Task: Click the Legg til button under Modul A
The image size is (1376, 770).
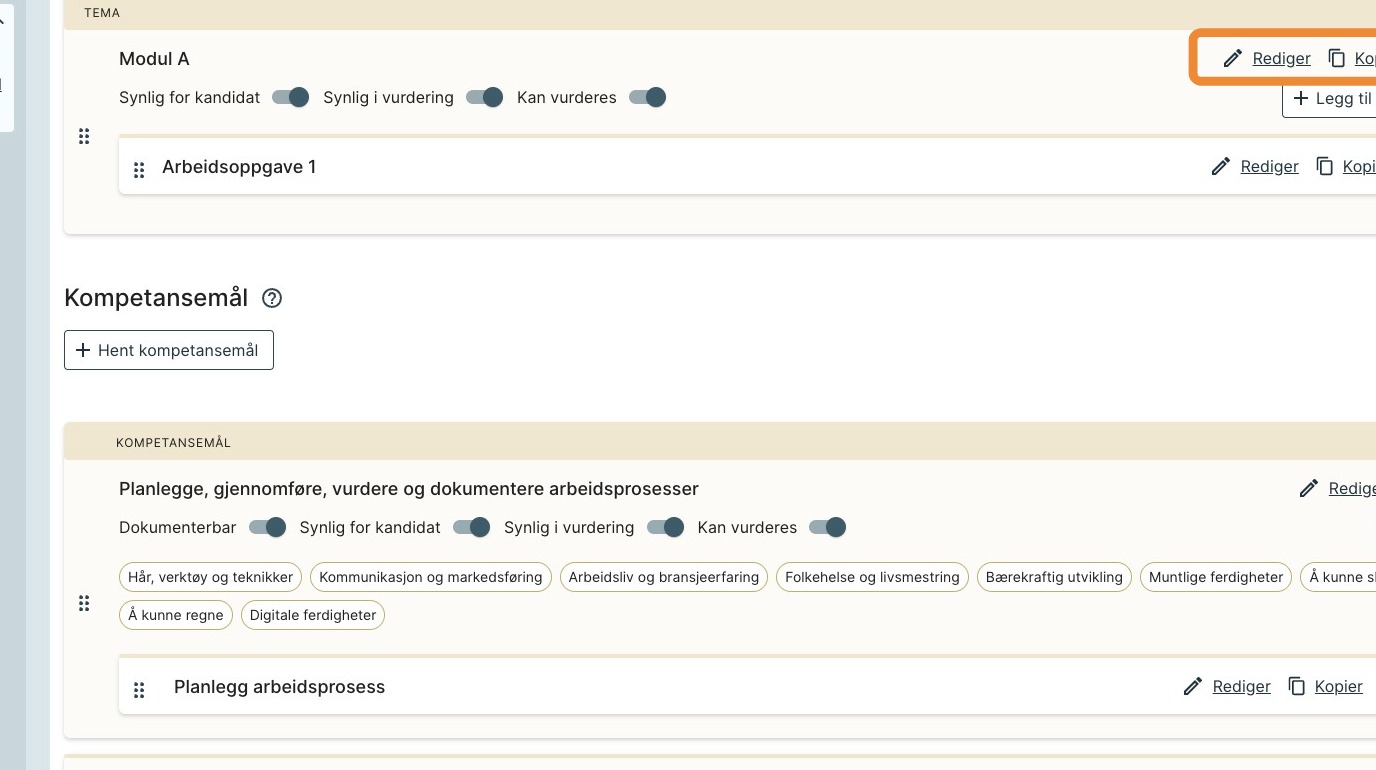Action: coord(1330,99)
